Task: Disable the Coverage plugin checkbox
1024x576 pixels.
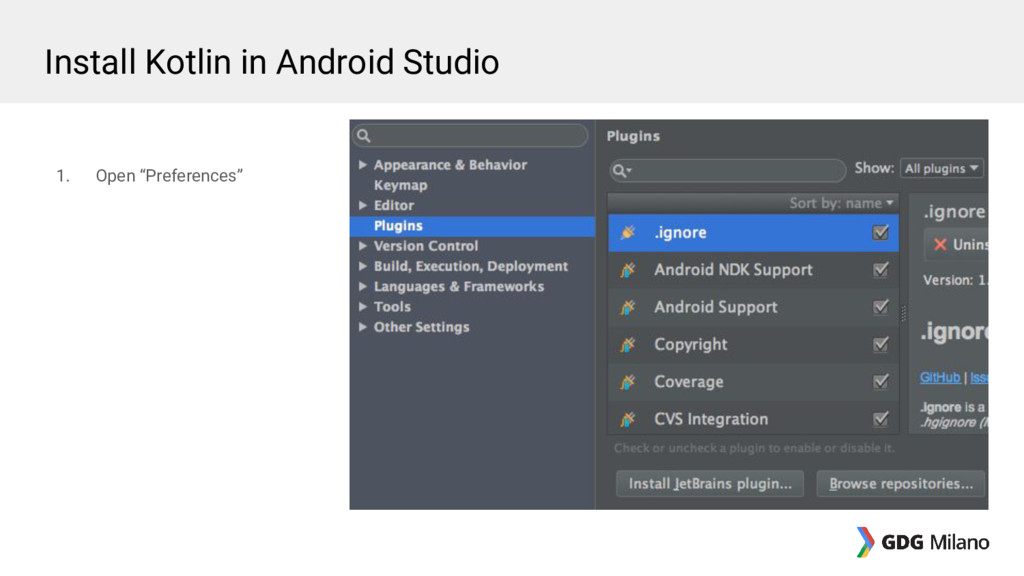Action: [880, 381]
